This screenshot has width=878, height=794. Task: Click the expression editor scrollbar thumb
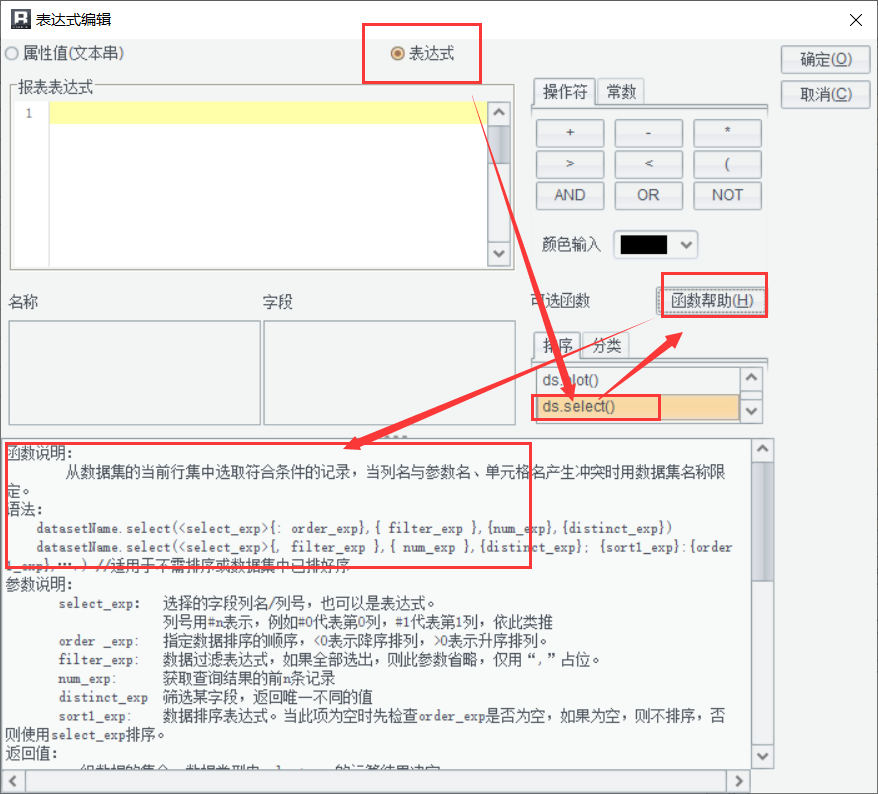(498, 144)
